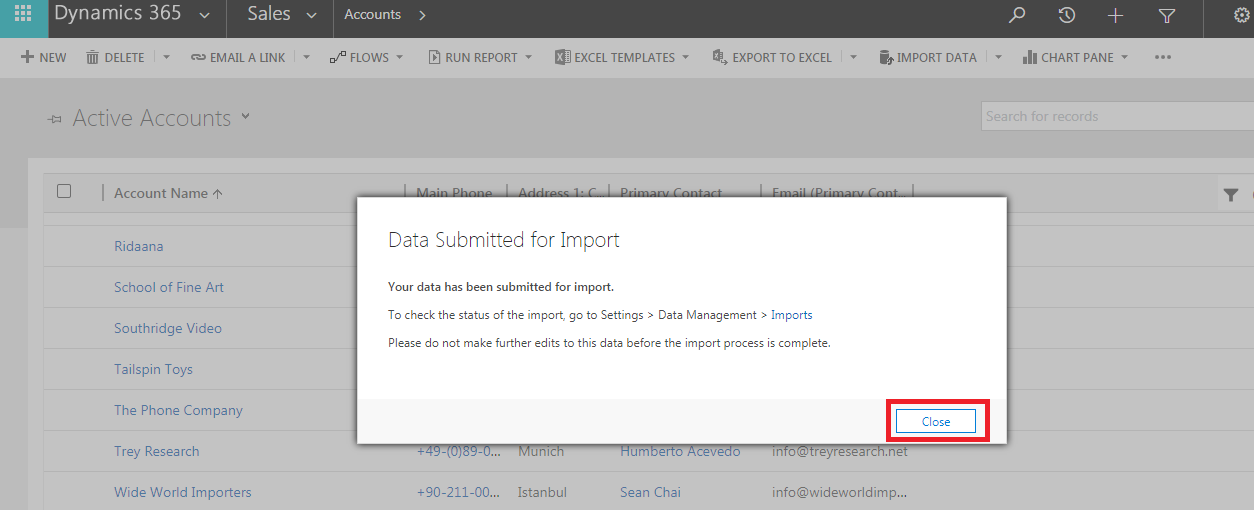1254x510 pixels.
Task: Click the NEW plus toolbar button
Action: tap(43, 57)
